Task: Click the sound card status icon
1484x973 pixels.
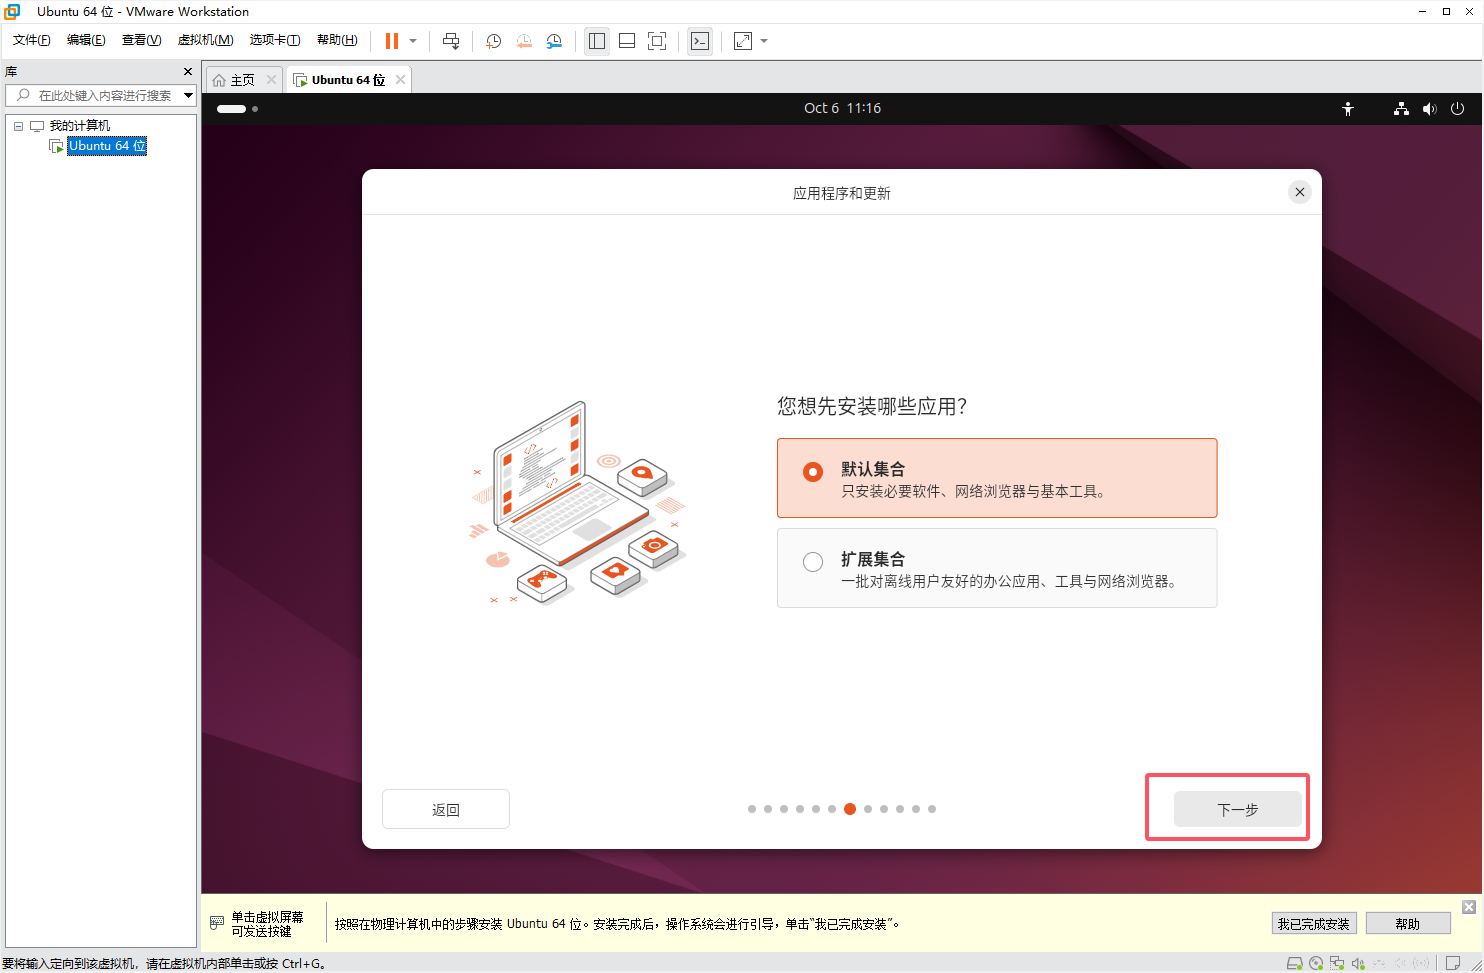Action: coord(1358,964)
